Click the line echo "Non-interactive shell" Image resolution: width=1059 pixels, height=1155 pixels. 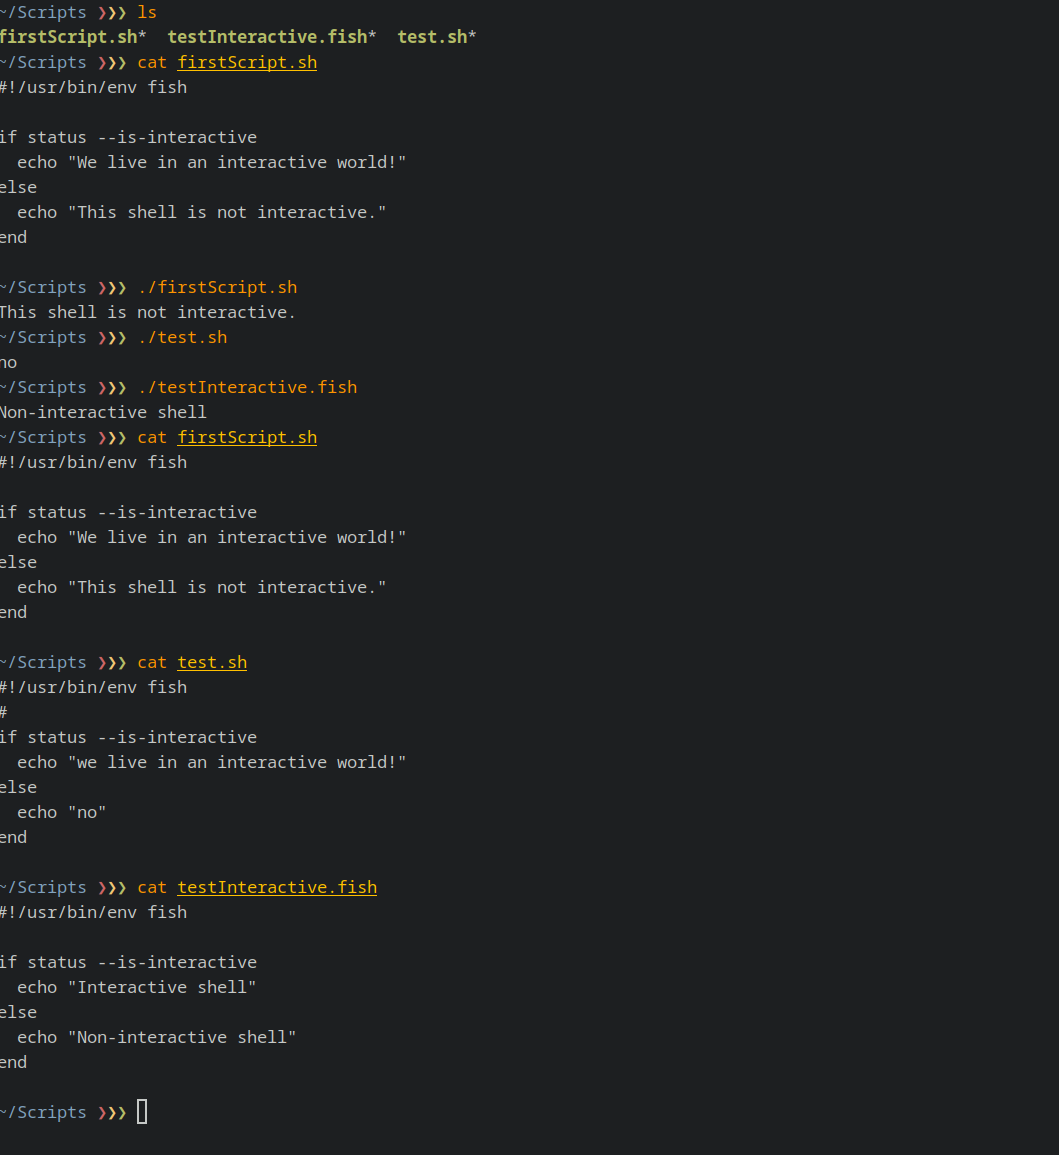[x=156, y=1038]
